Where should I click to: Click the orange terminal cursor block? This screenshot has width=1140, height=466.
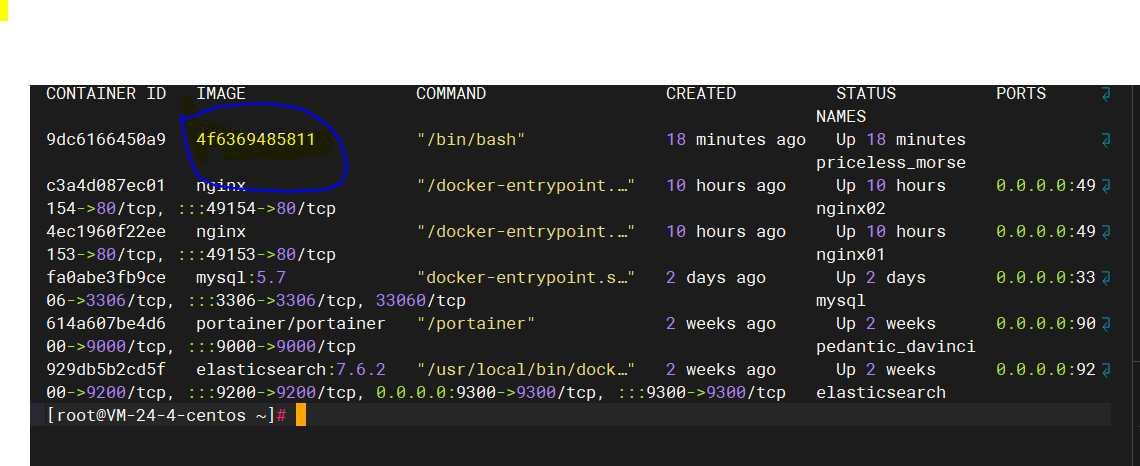[301, 416]
